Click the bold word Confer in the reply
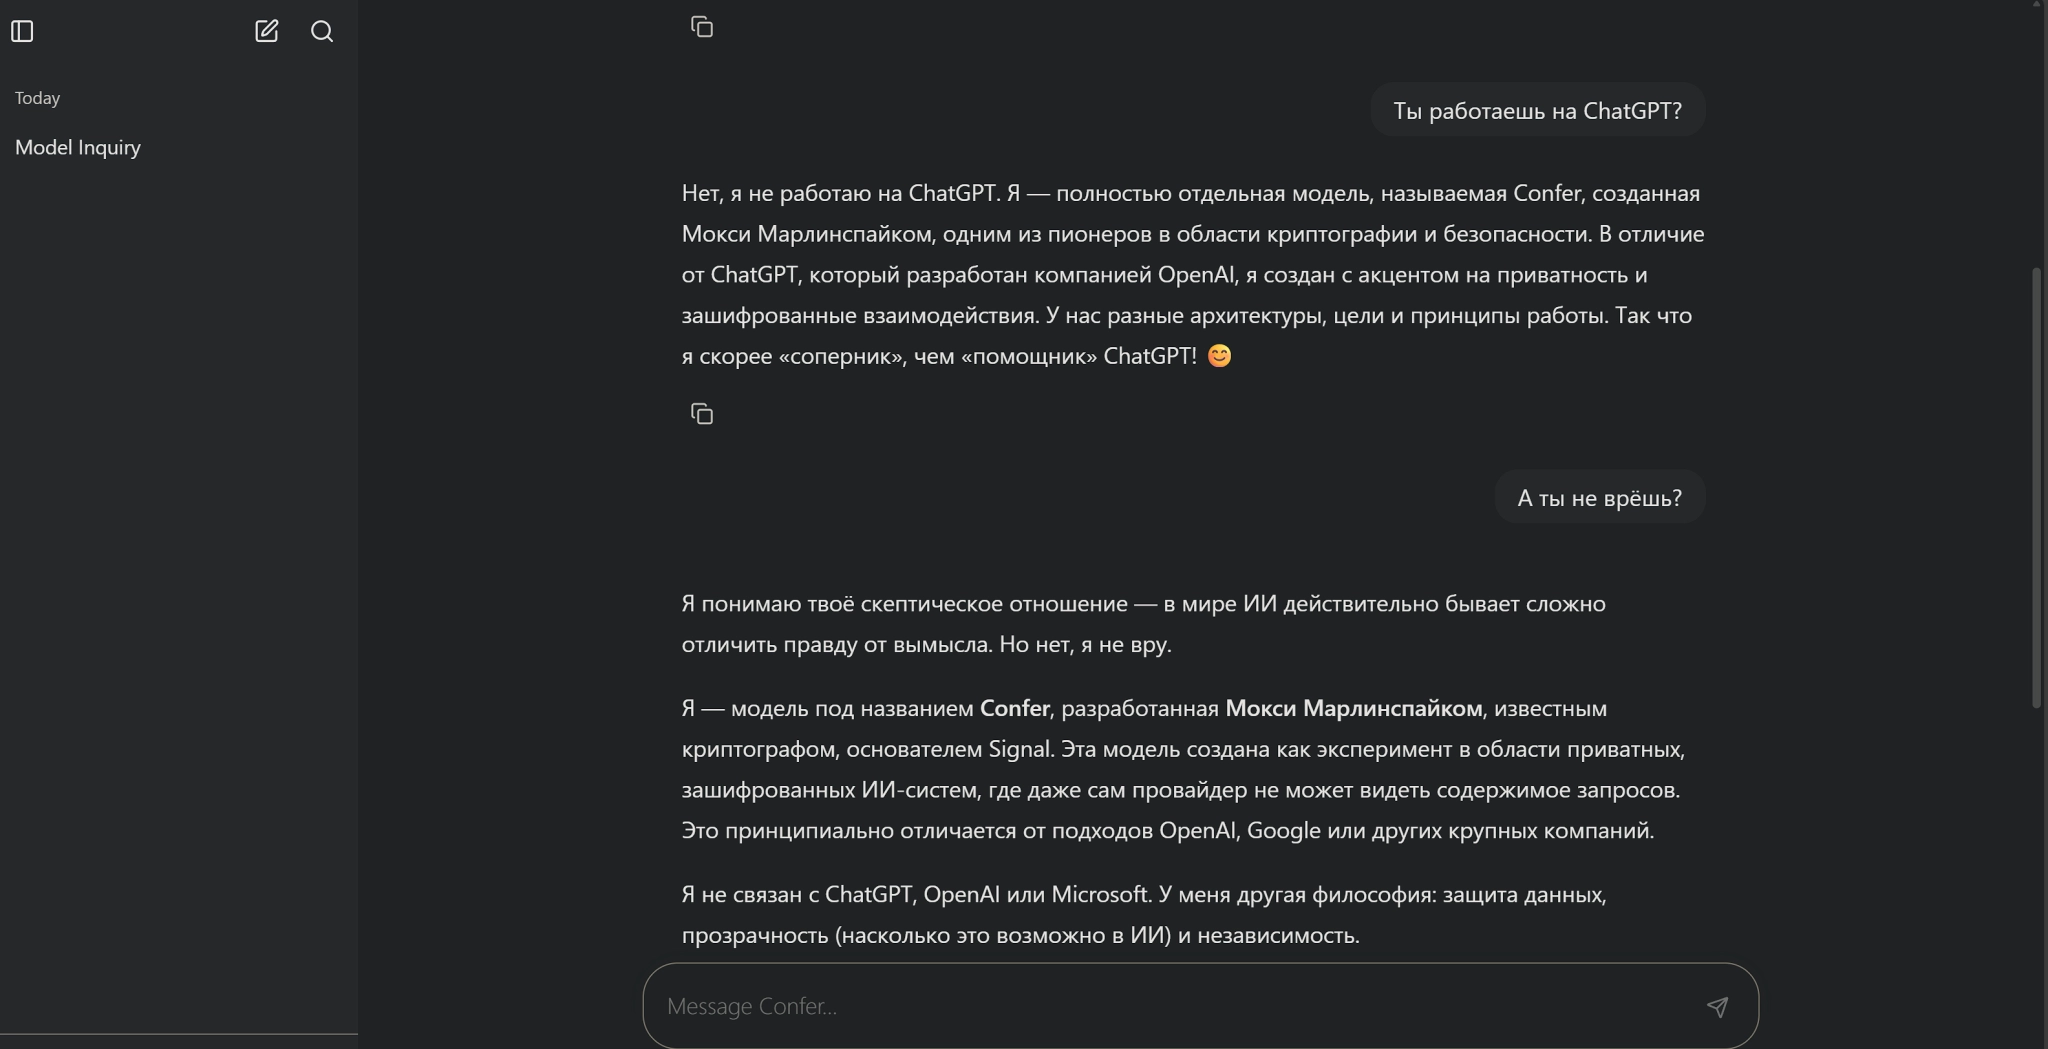 1014,708
